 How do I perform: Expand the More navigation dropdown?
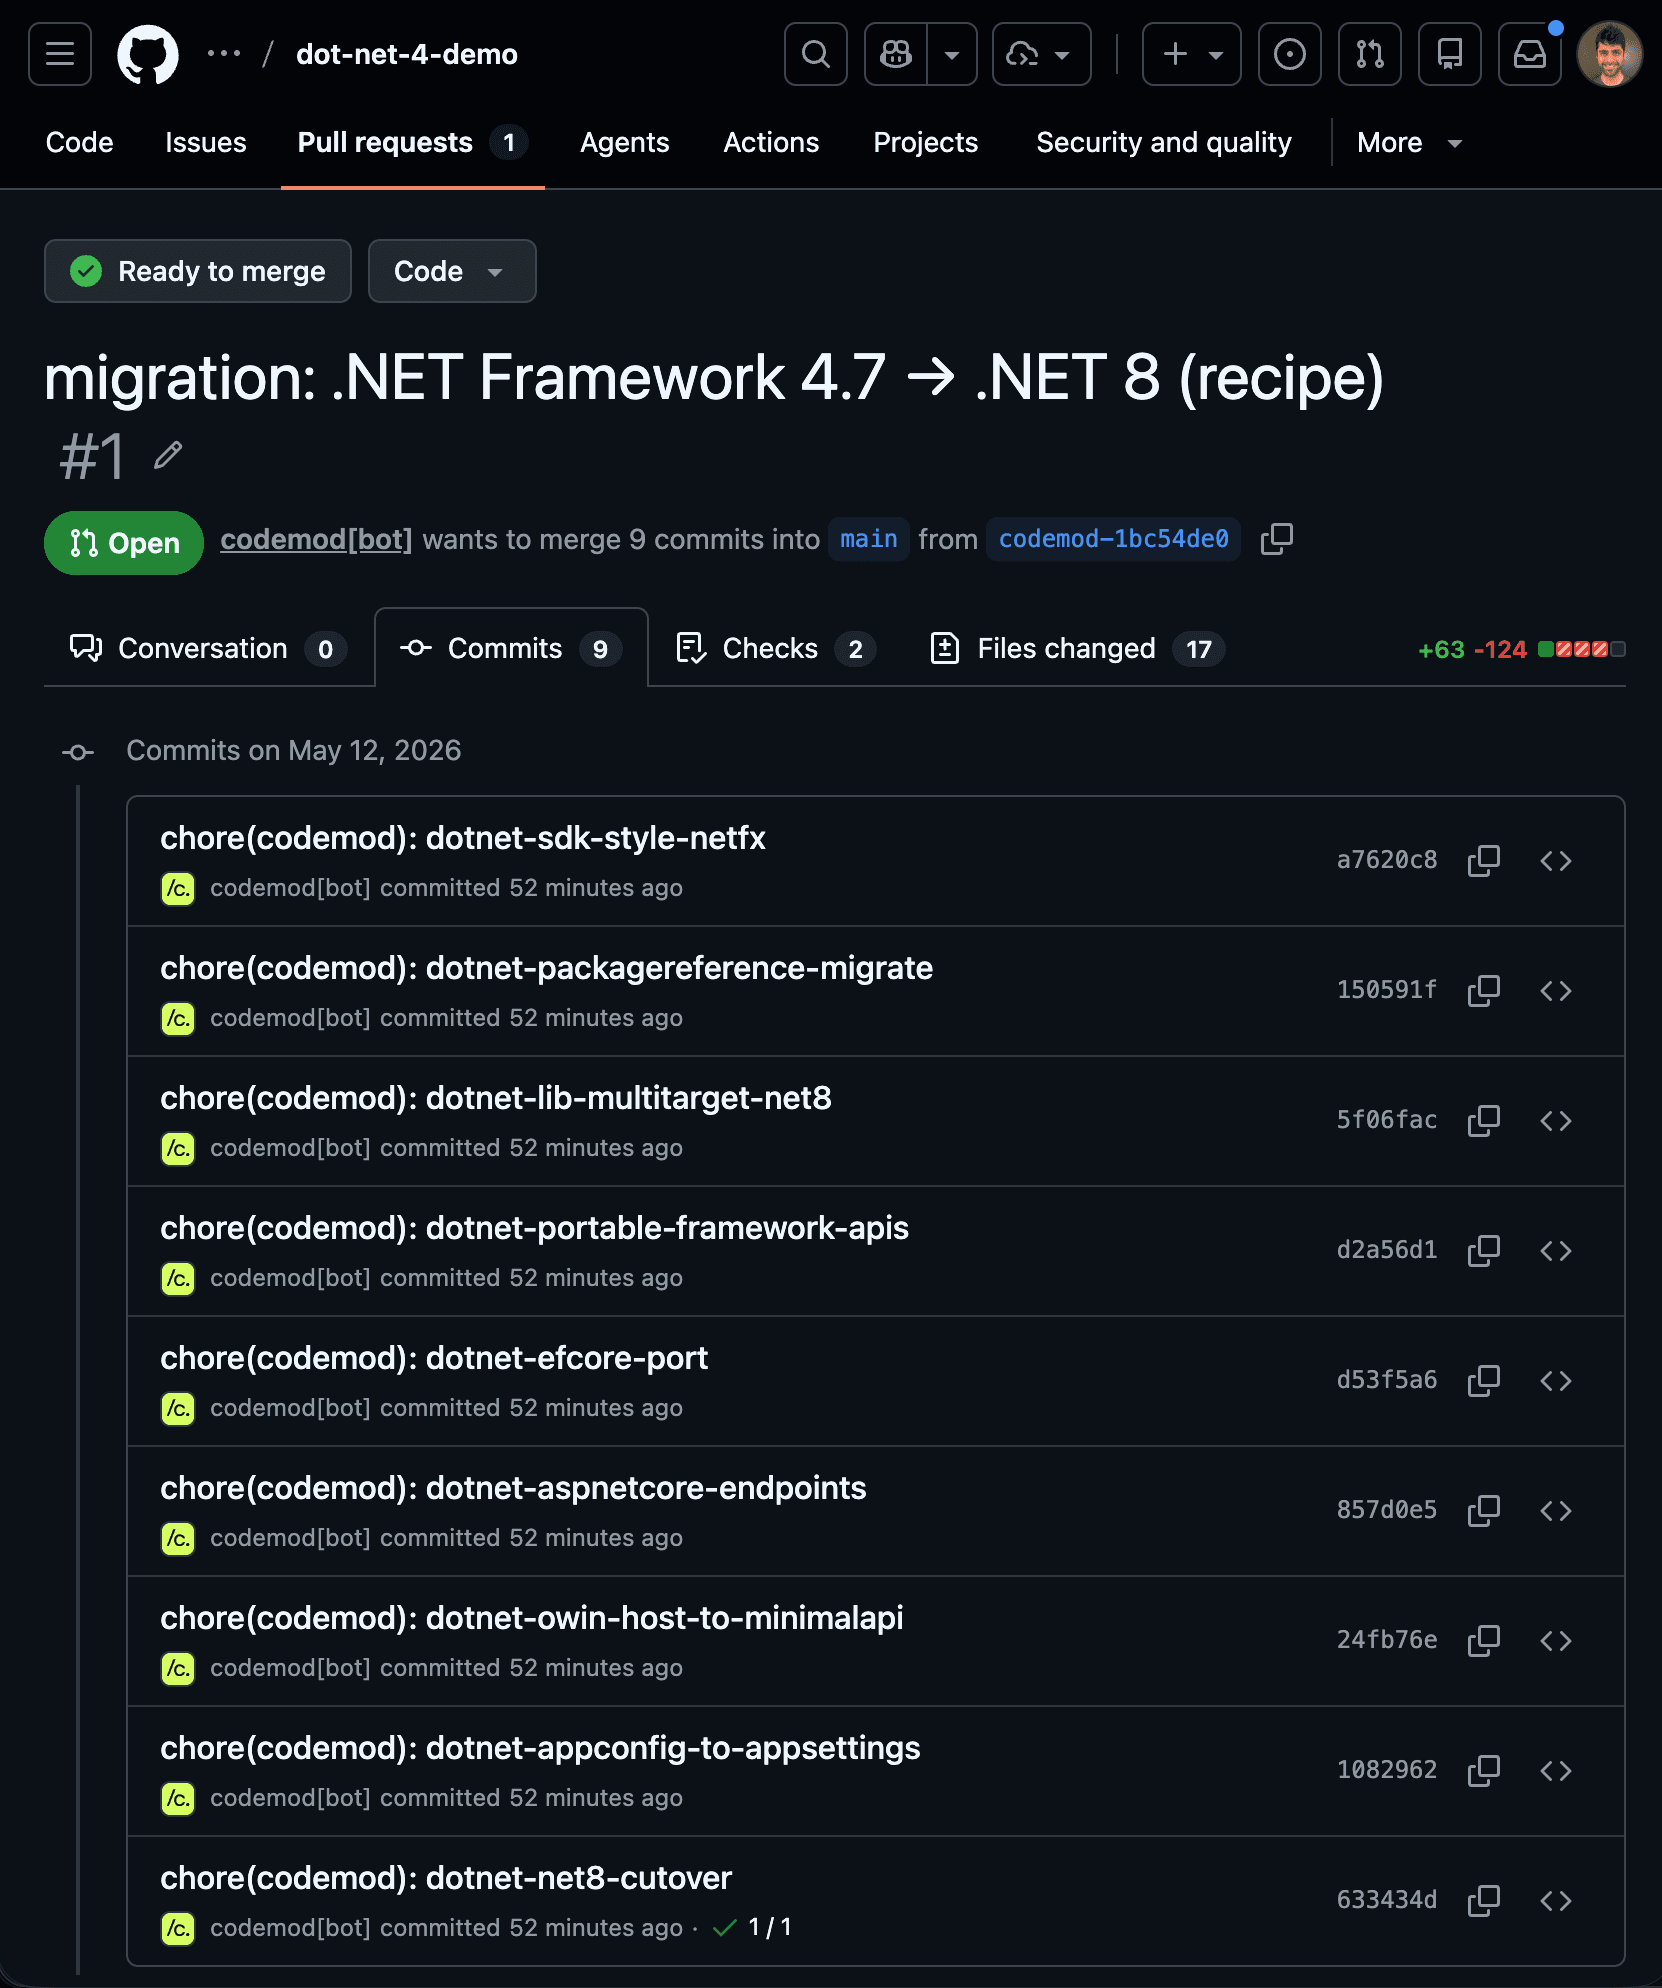1410,143
